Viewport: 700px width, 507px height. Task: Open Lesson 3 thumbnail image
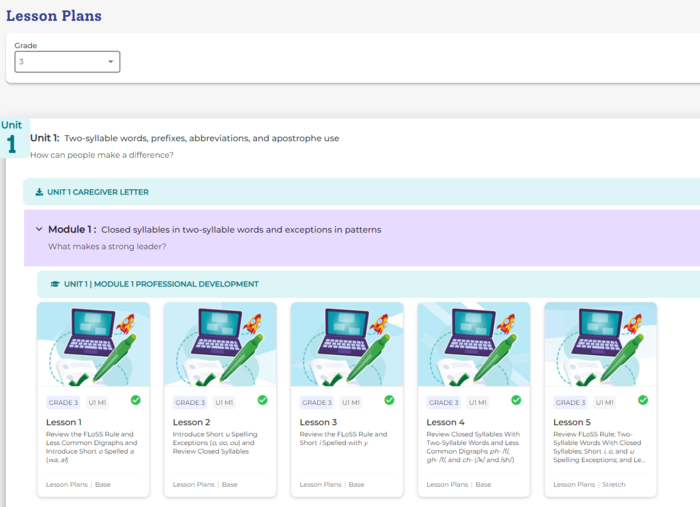[347, 345]
